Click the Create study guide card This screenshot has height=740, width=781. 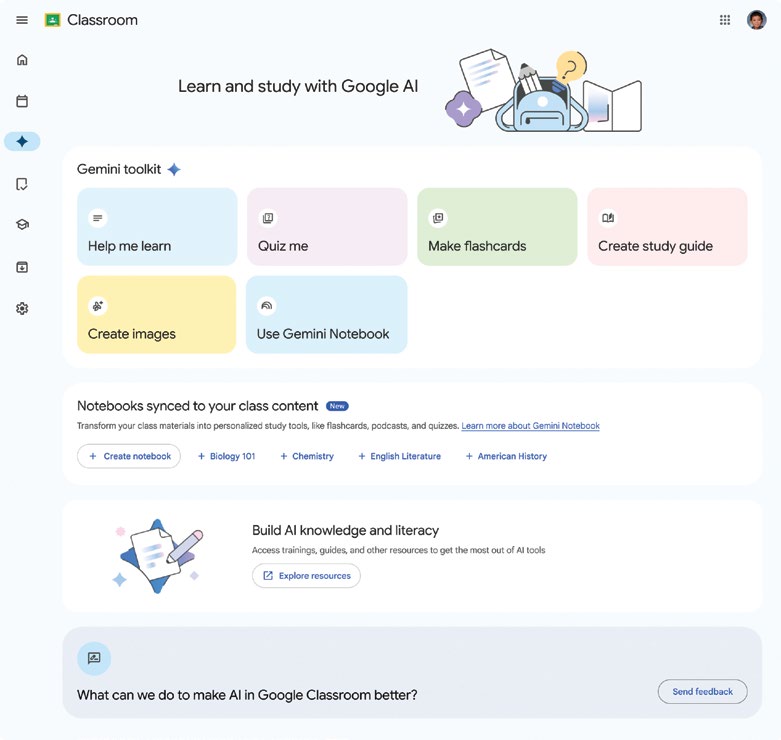click(x=667, y=227)
